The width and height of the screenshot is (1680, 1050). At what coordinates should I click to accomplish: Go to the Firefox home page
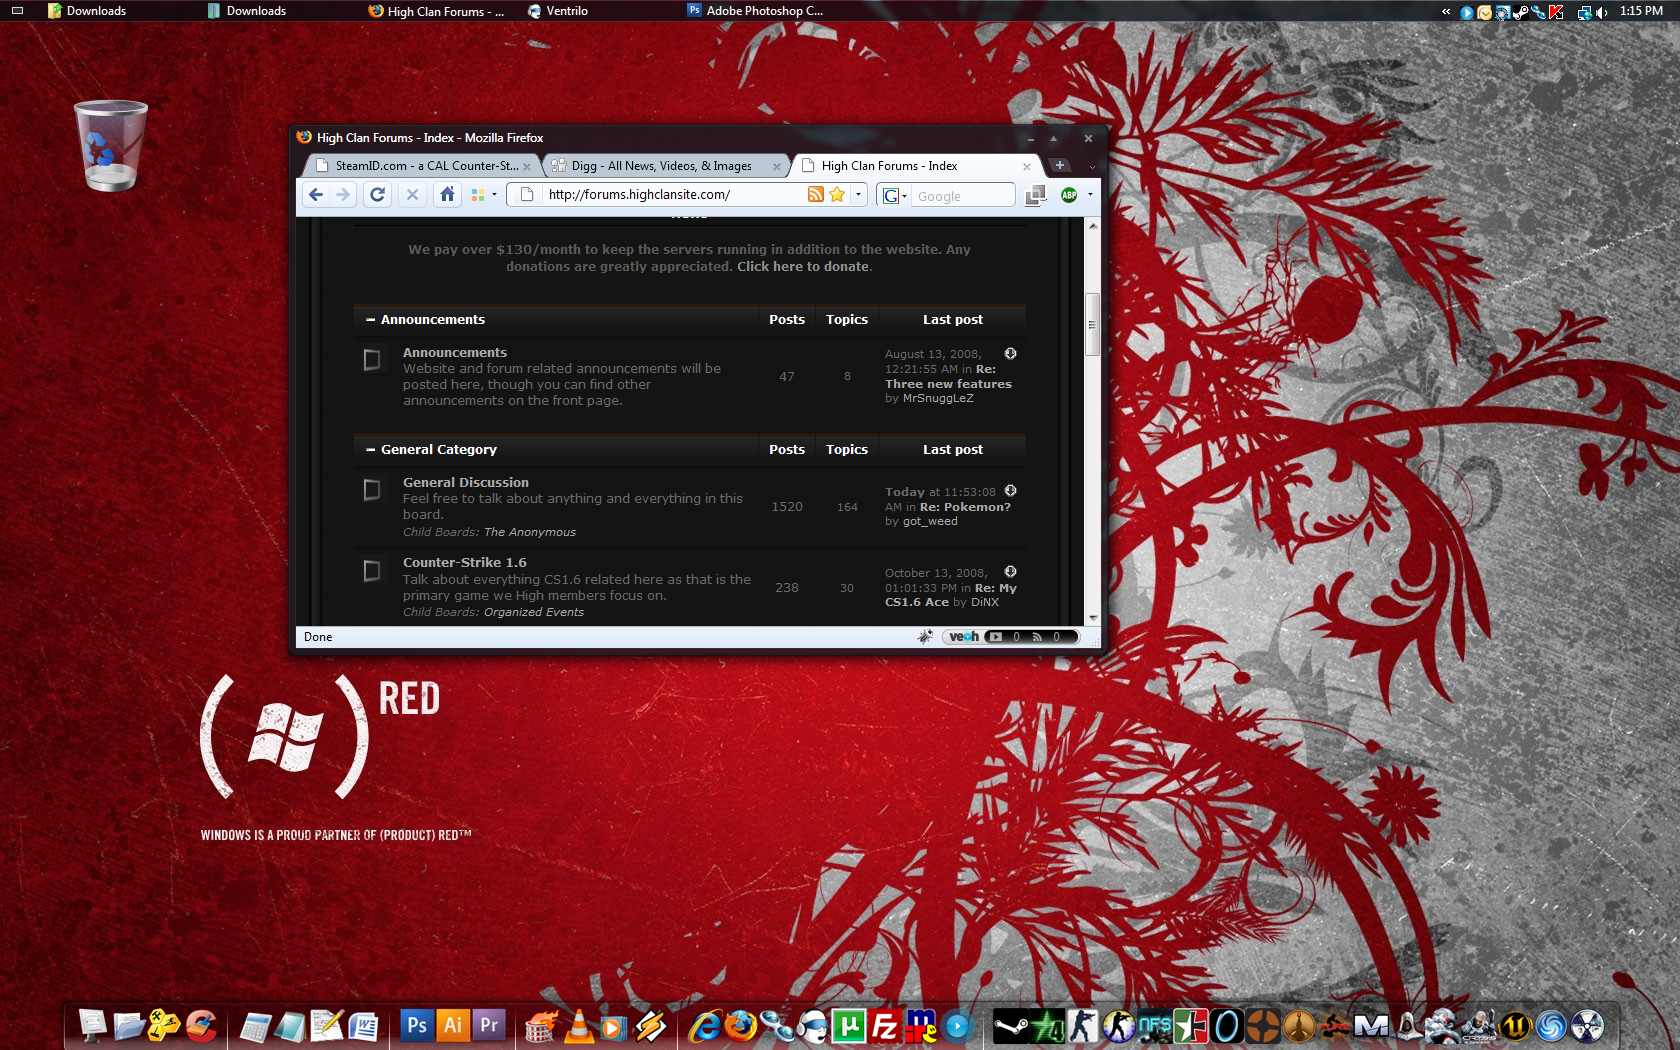pyautogui.click(x=447, y=195)
